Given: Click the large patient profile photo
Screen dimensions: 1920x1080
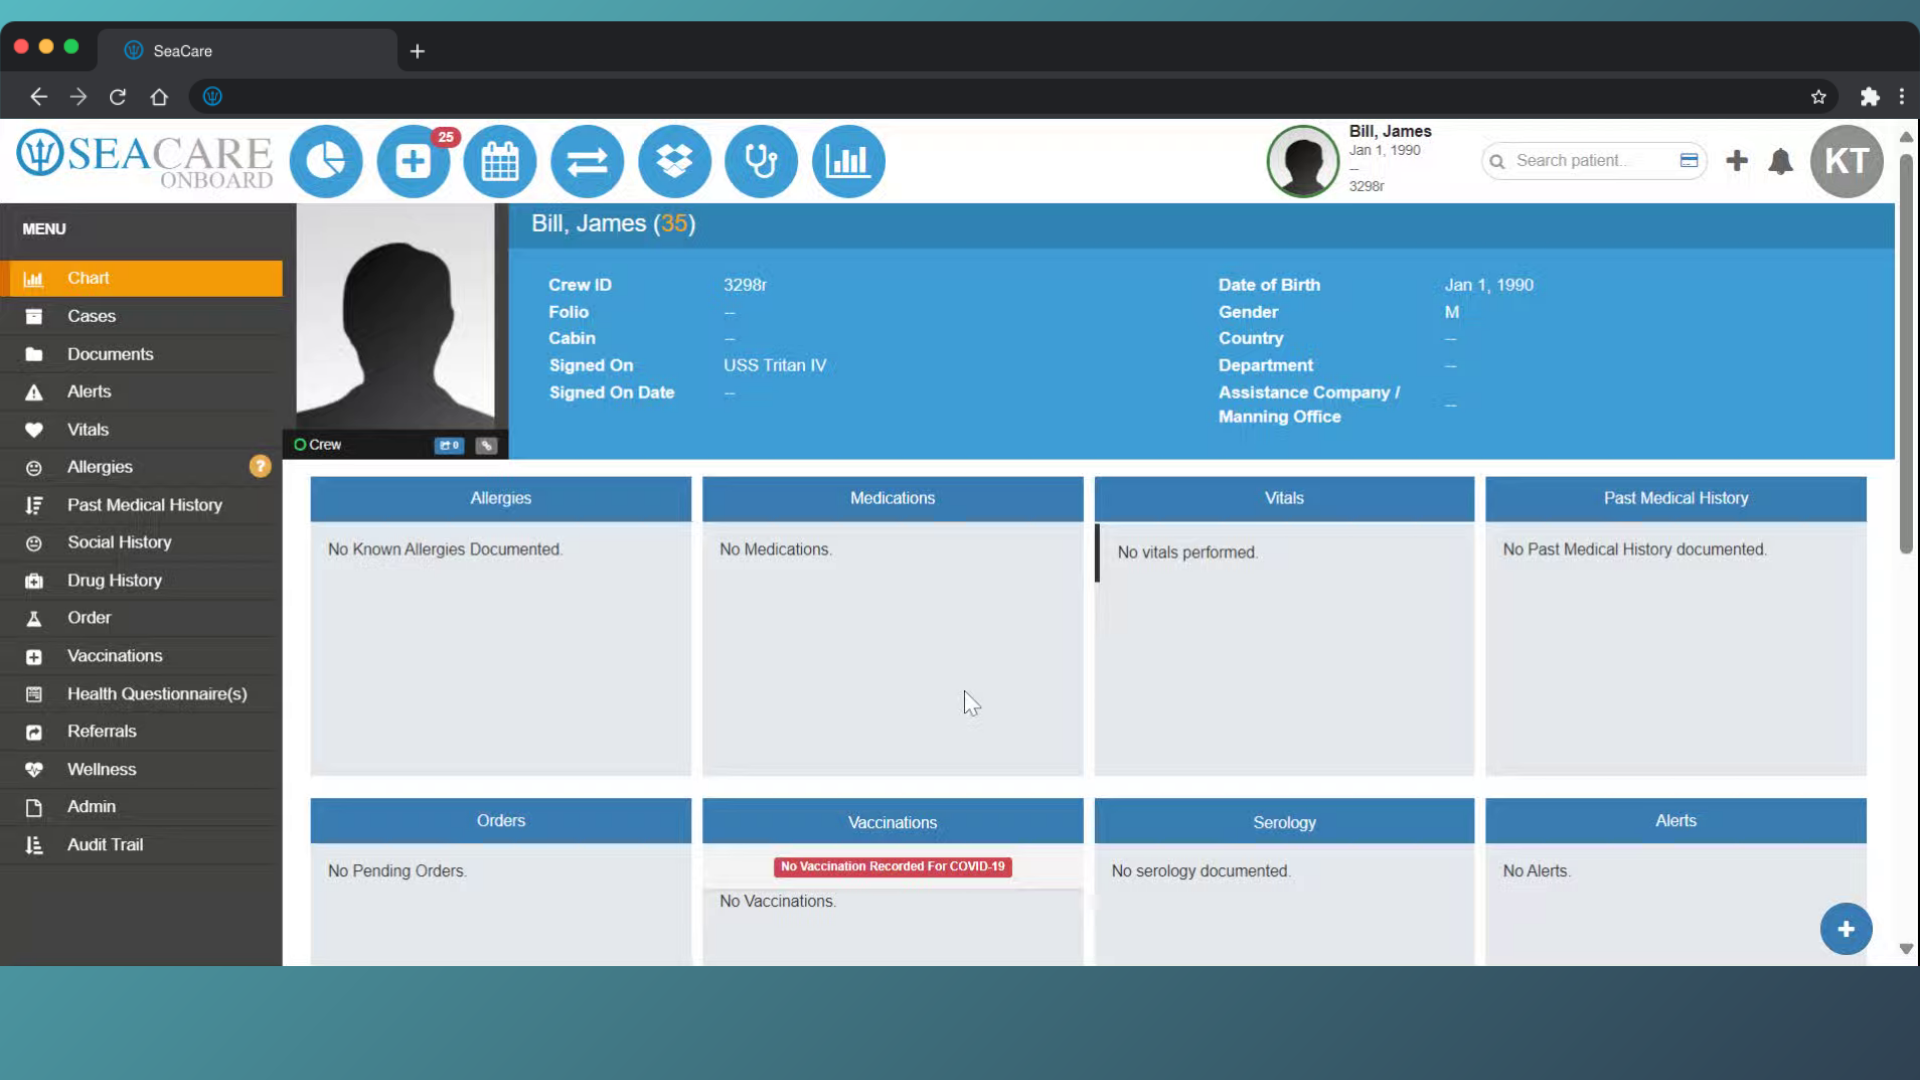Looking at the screenshot, I should tap(395, 317).
